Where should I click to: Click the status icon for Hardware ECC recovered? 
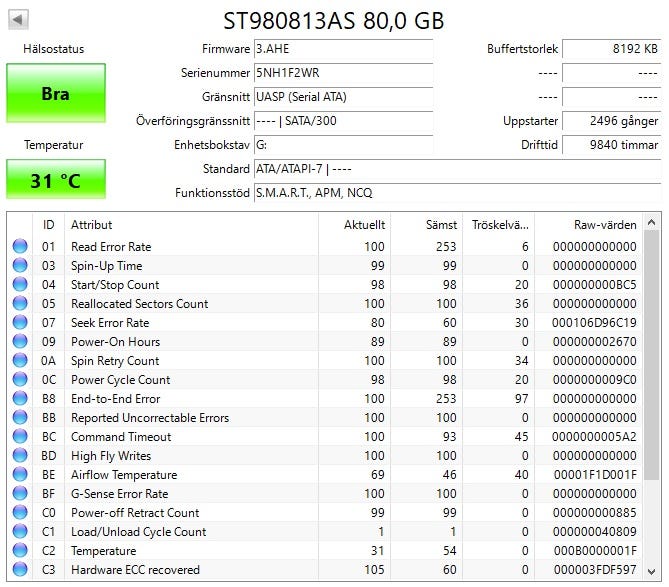[x=20, y=570]
